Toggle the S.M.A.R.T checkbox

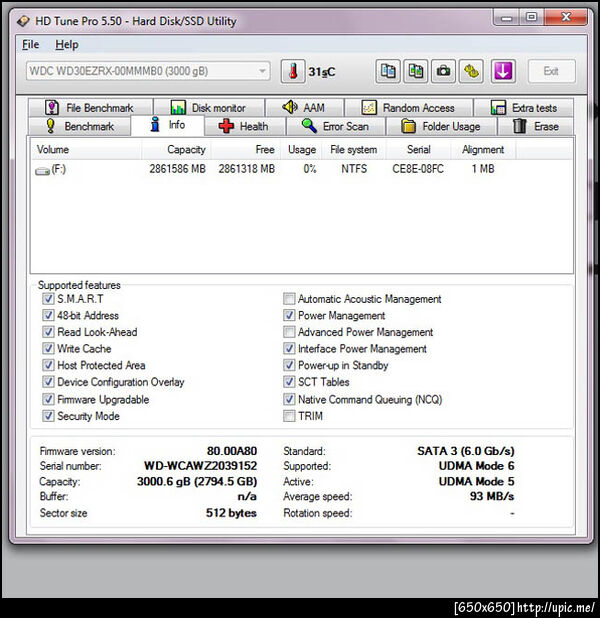pyautogui.click(x=48, y=299)
